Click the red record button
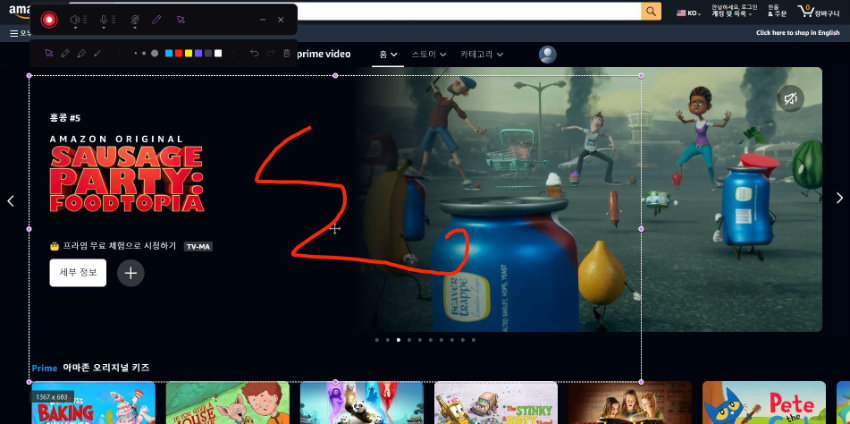Image resolution: width=850 pixels, height=424 pixels. (x=49, y=19)
